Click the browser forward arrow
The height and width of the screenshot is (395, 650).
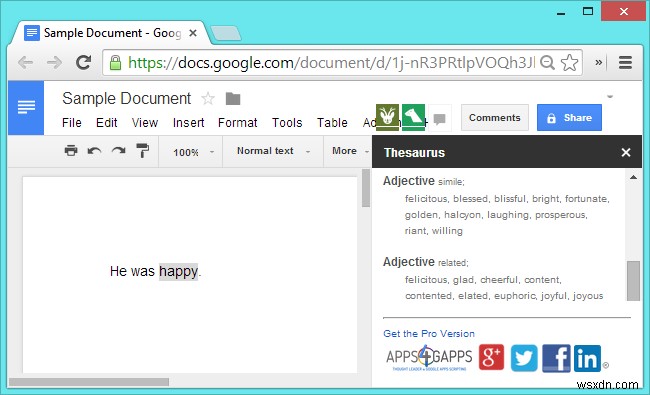pyautogui.click(x=54, y=63)
